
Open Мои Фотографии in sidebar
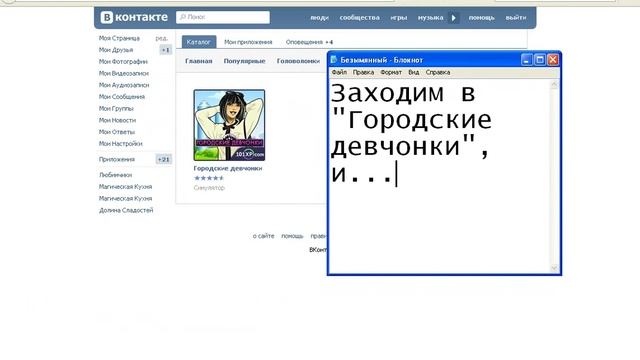tap(123, 62)
